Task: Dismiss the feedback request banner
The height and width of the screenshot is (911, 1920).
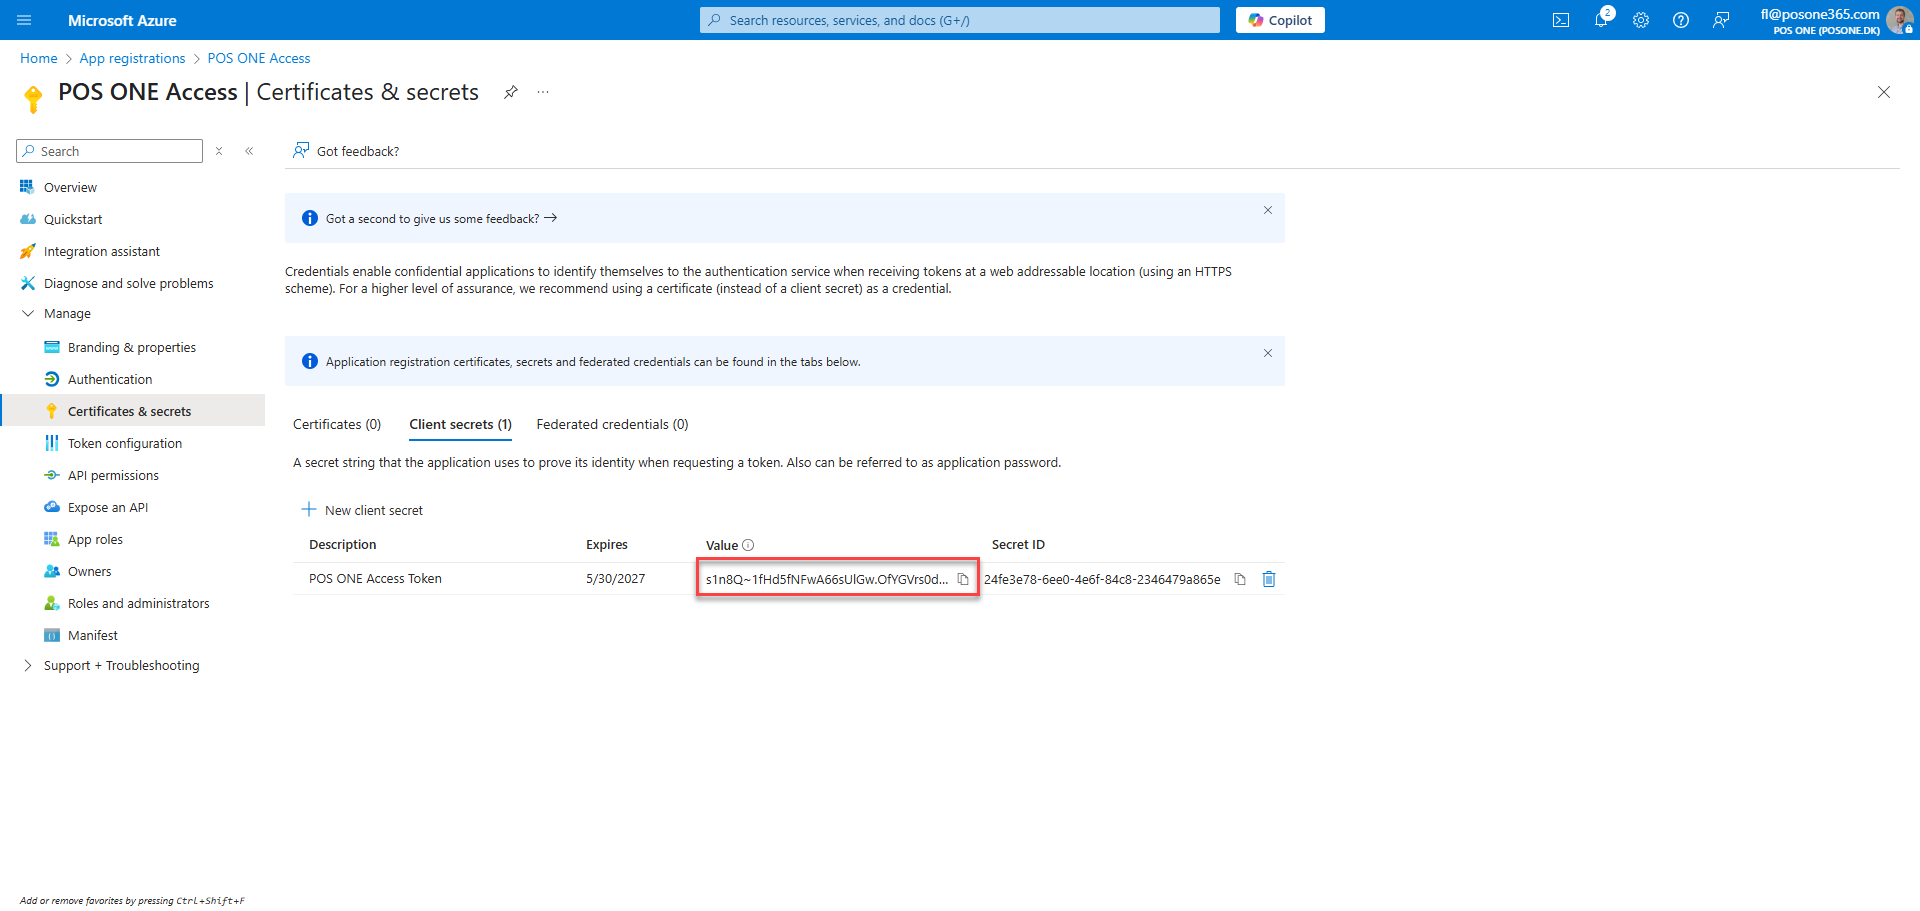Action: tap(1268, 210)
